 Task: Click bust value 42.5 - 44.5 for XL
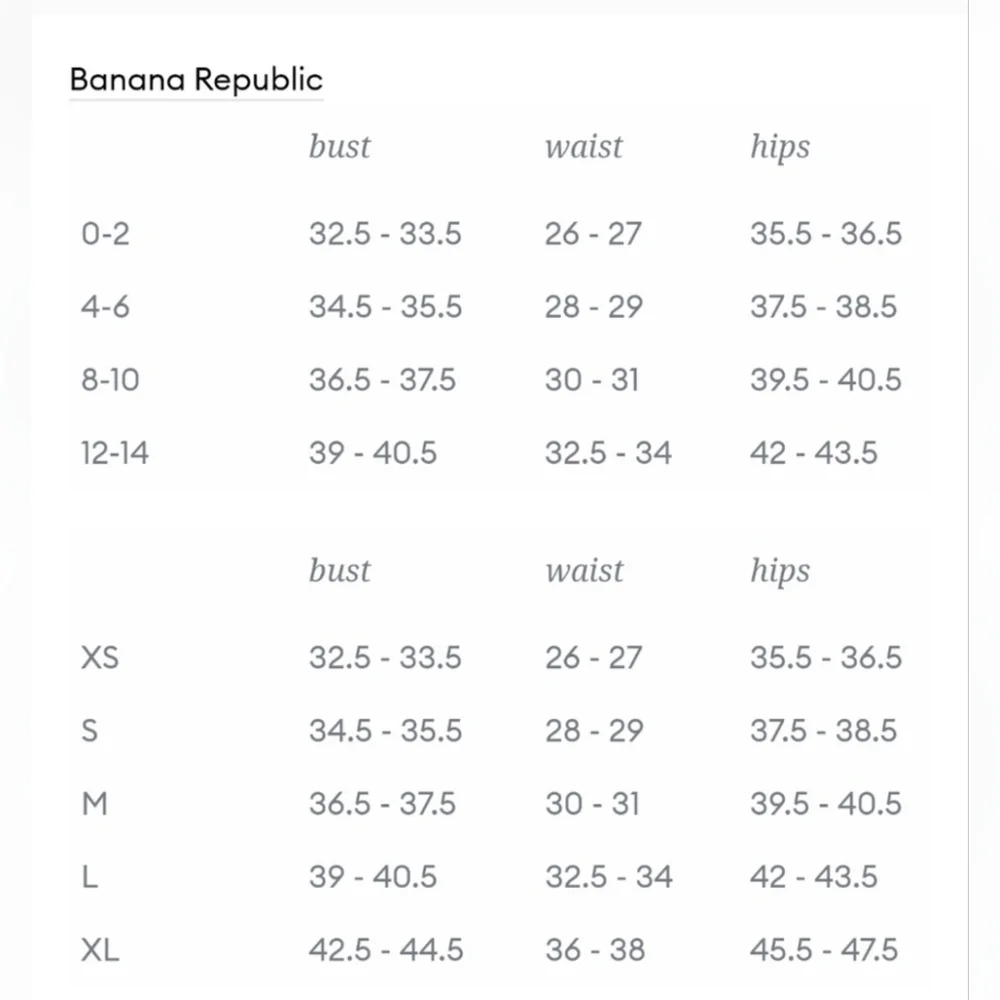[386, 950]
